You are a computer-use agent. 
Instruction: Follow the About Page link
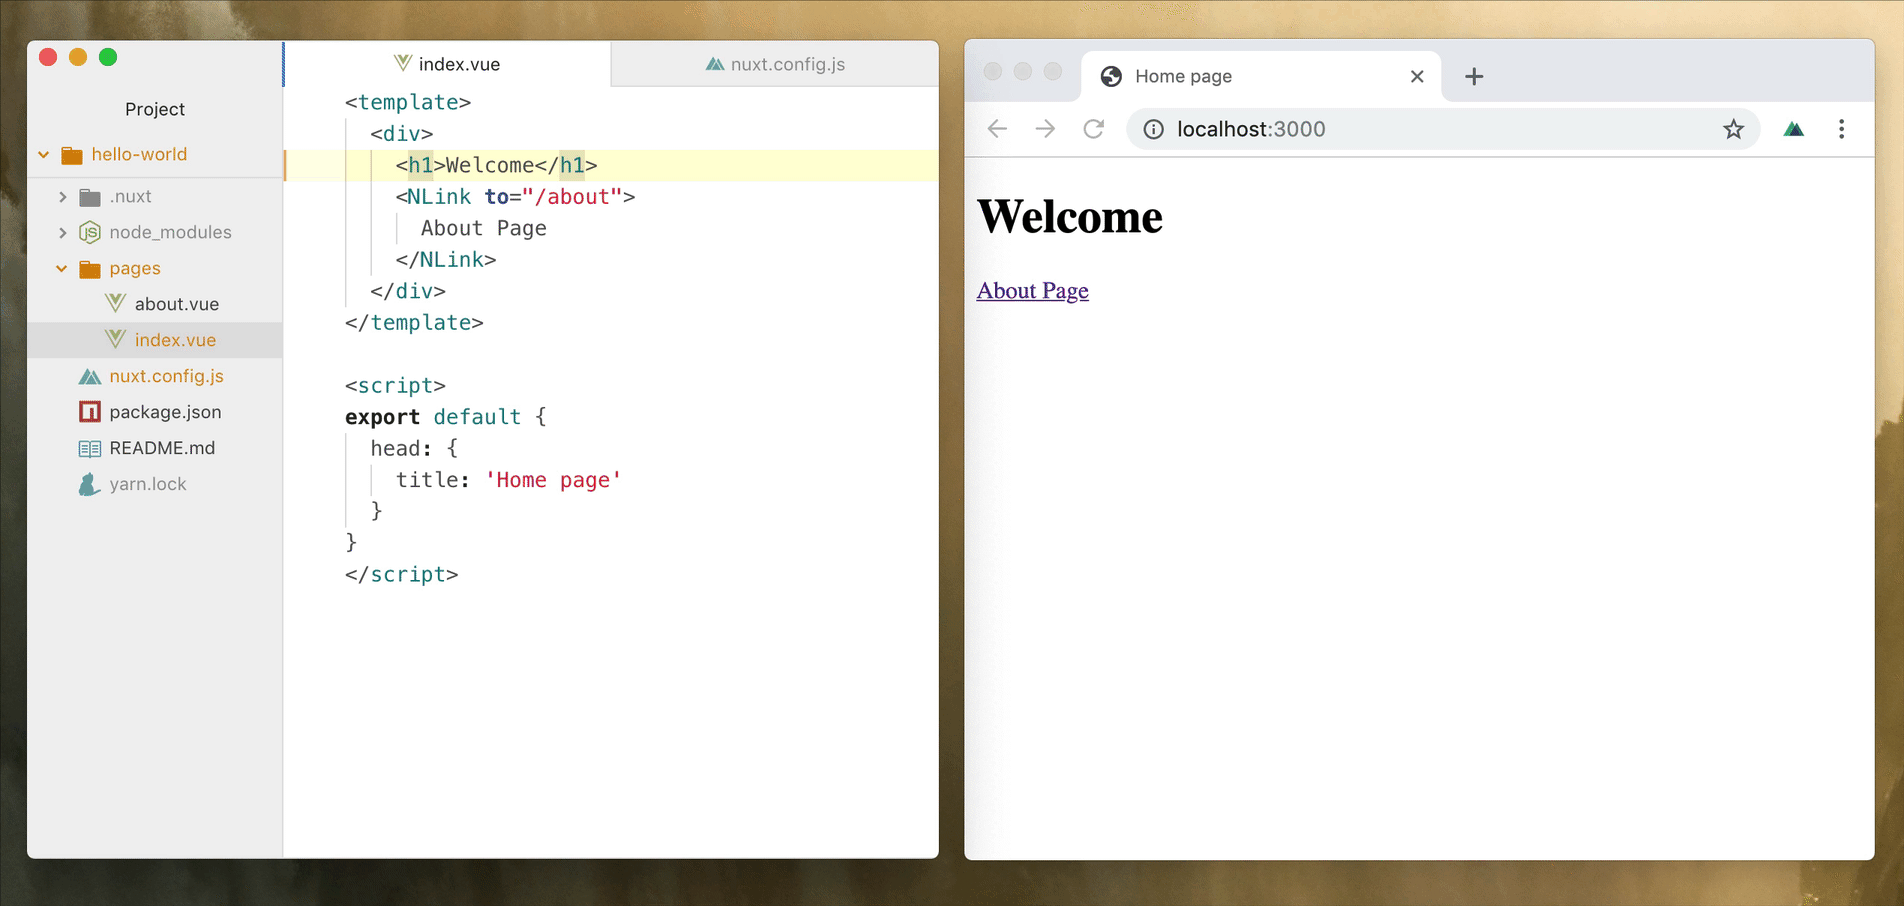click(x=1032, y=291)
